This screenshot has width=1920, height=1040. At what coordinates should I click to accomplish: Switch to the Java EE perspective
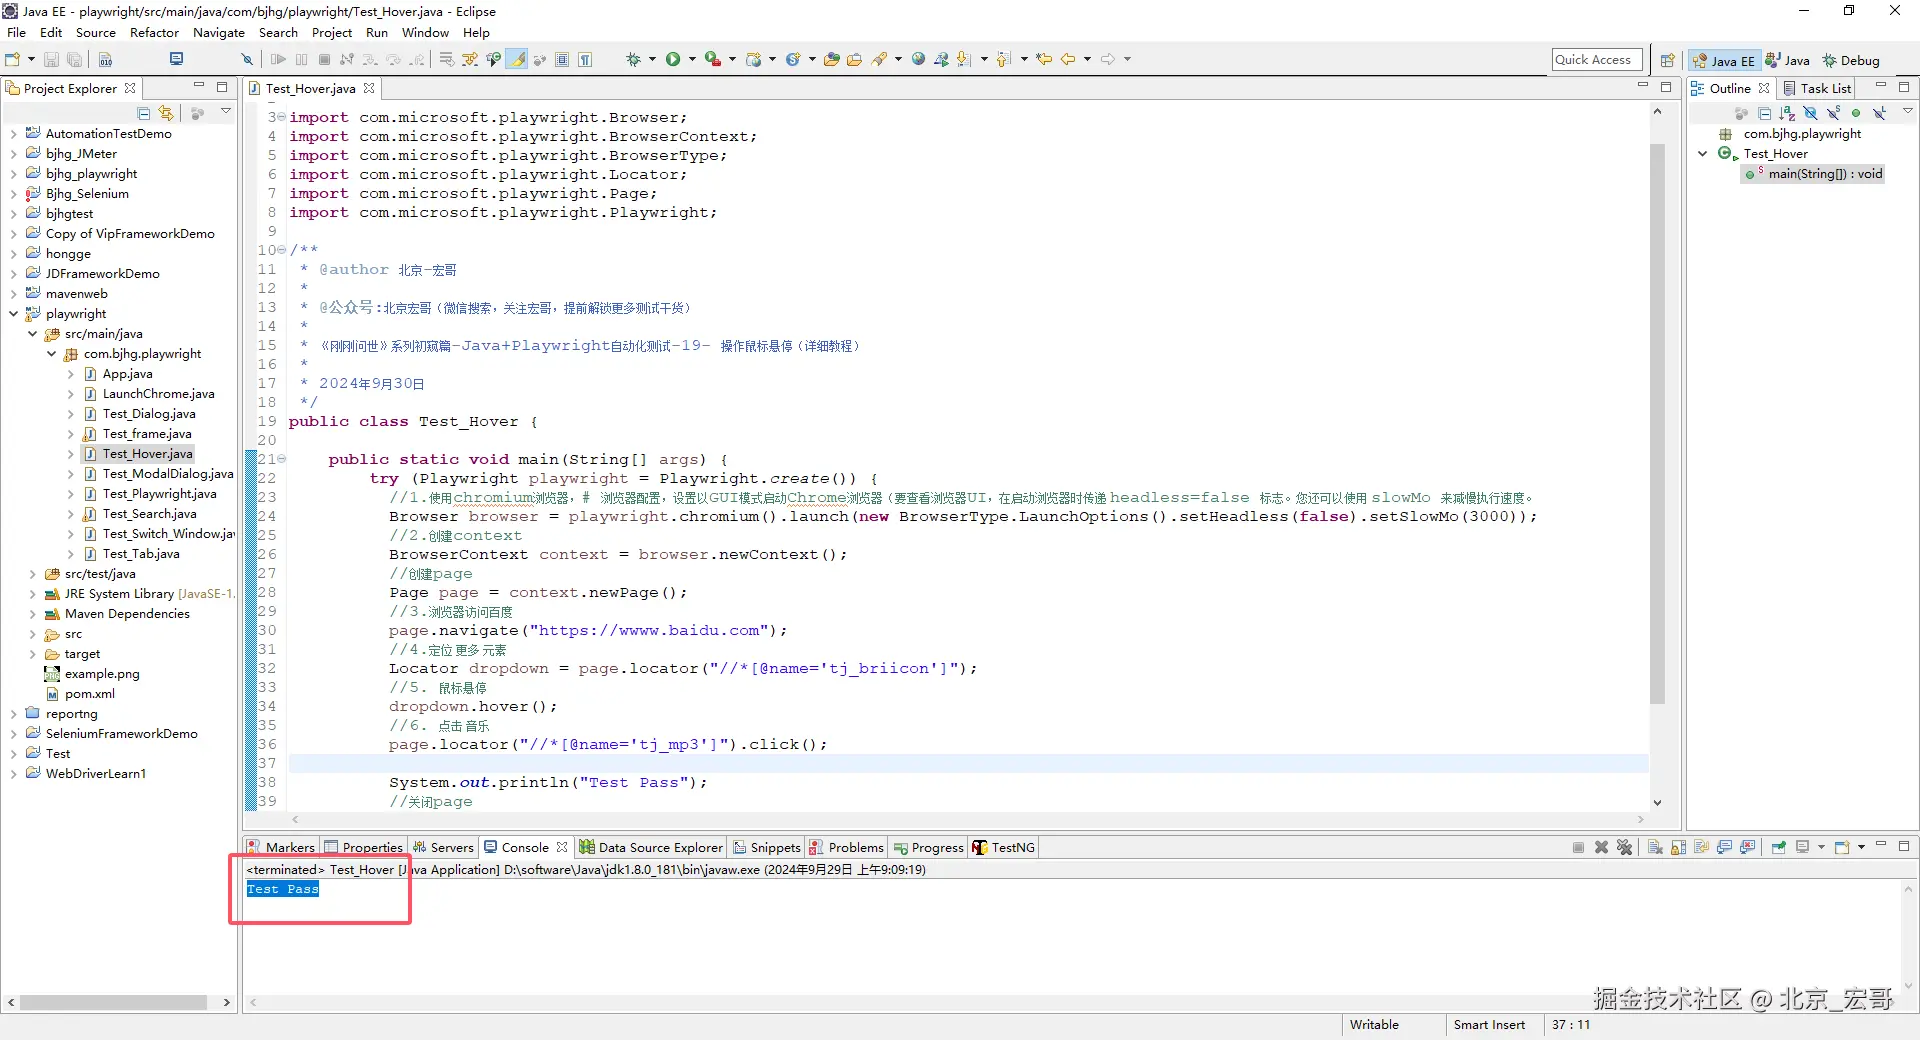1724,61
